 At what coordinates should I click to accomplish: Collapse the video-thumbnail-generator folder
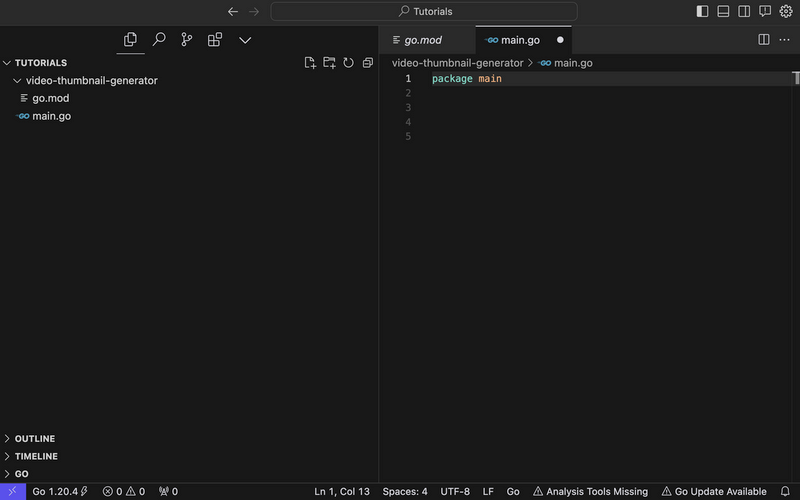click(91, 80)
